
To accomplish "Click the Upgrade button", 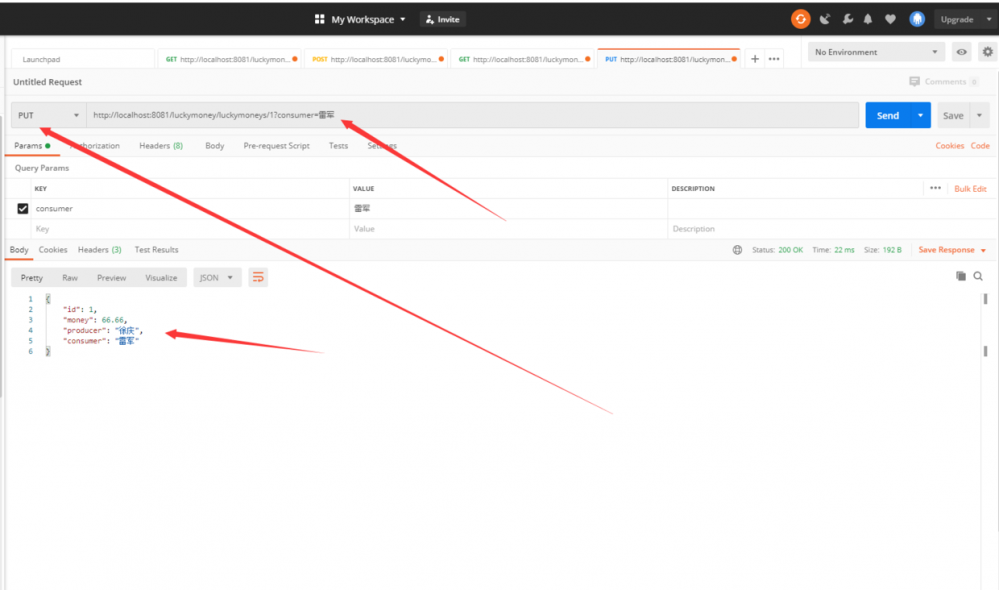I will (957, 19).
